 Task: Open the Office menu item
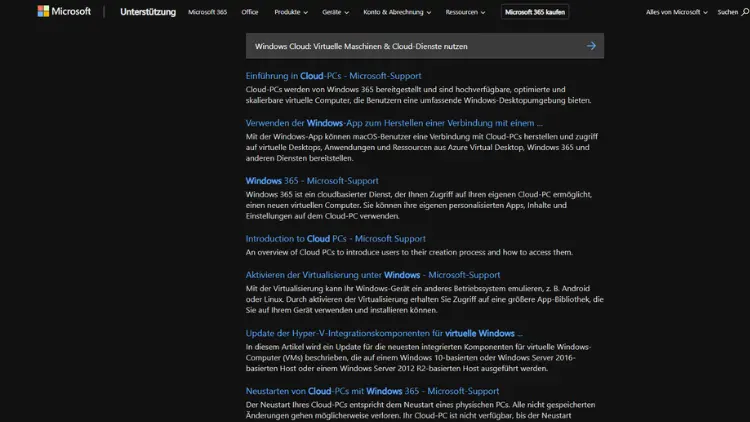tap(250, 12)
